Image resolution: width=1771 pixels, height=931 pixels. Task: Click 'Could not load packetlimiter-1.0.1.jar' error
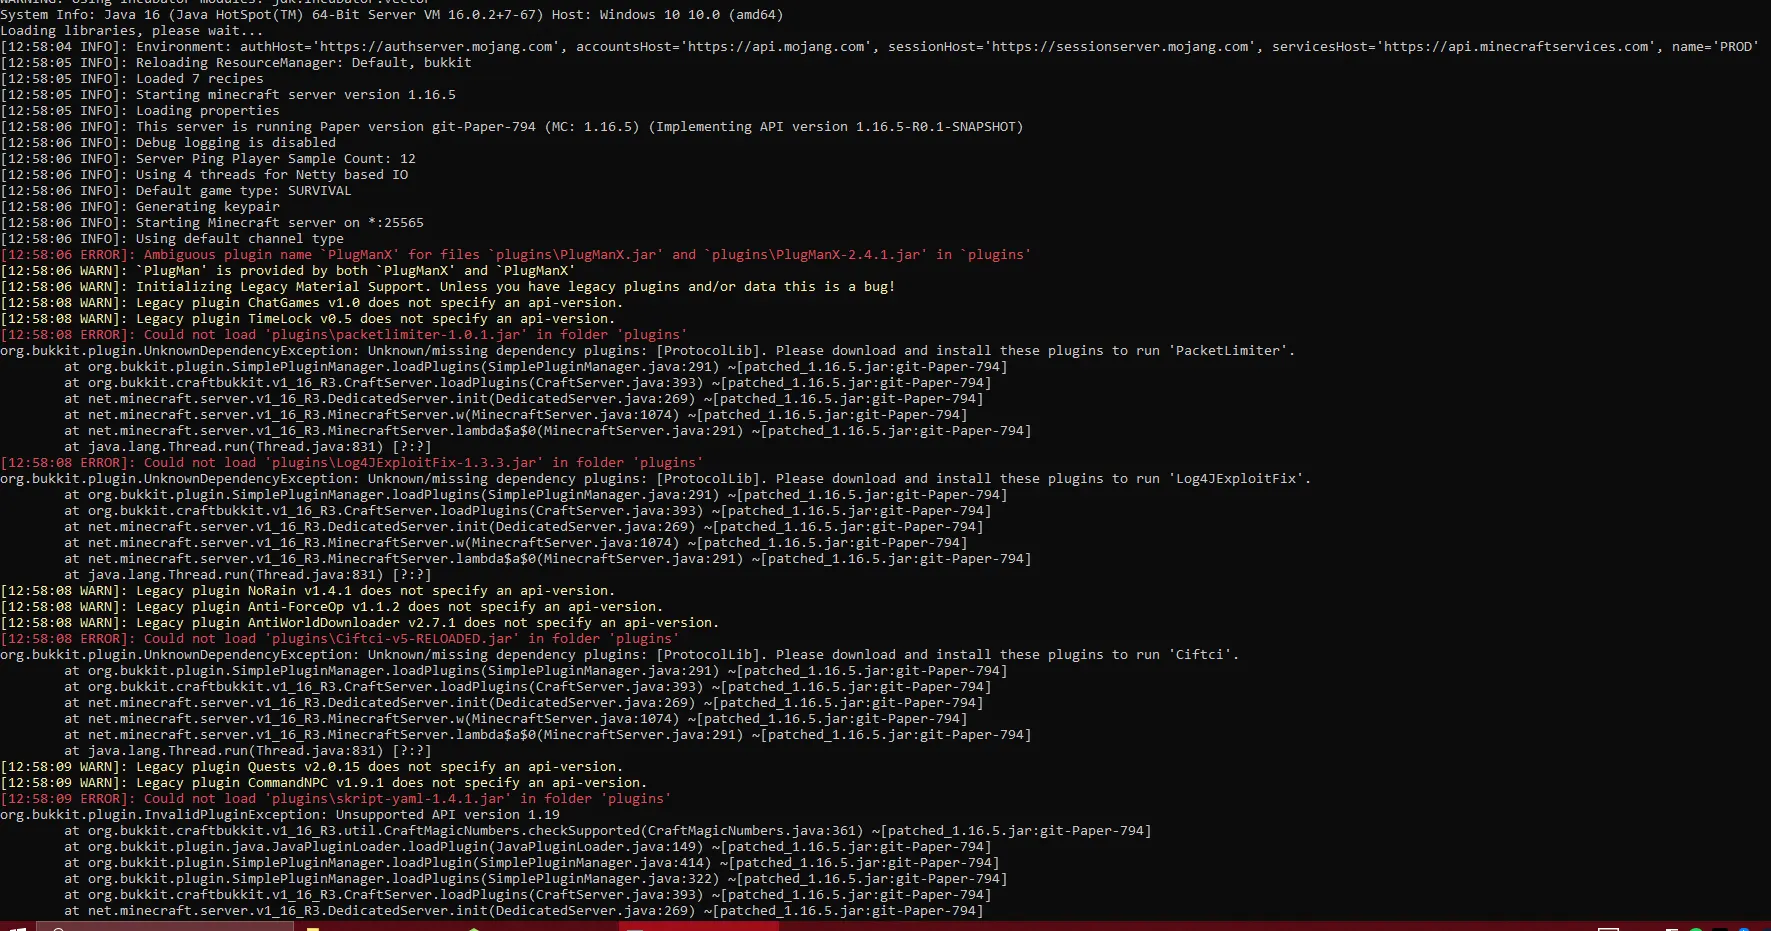(344, 335)
